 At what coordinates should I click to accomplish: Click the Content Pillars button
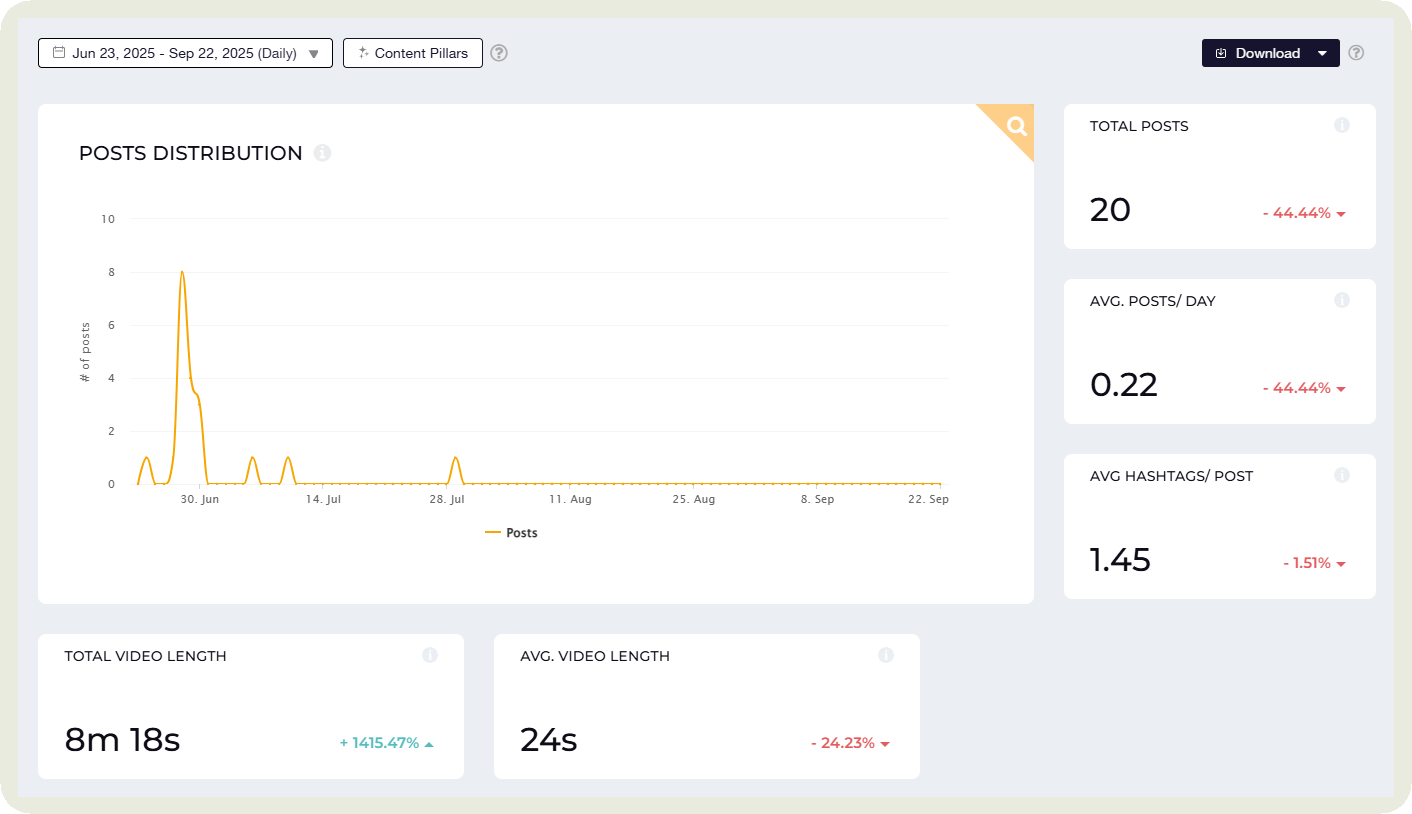(x=412, y=53)
